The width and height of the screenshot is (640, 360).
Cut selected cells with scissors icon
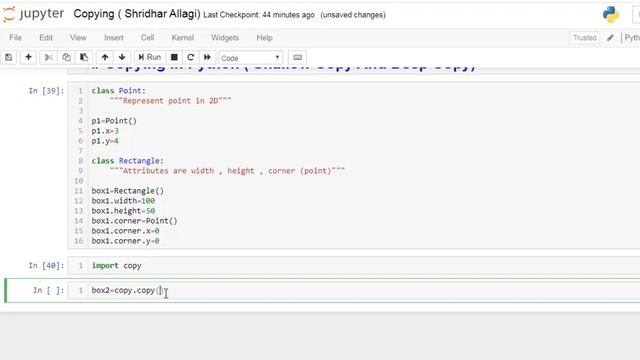click(48, 58)
